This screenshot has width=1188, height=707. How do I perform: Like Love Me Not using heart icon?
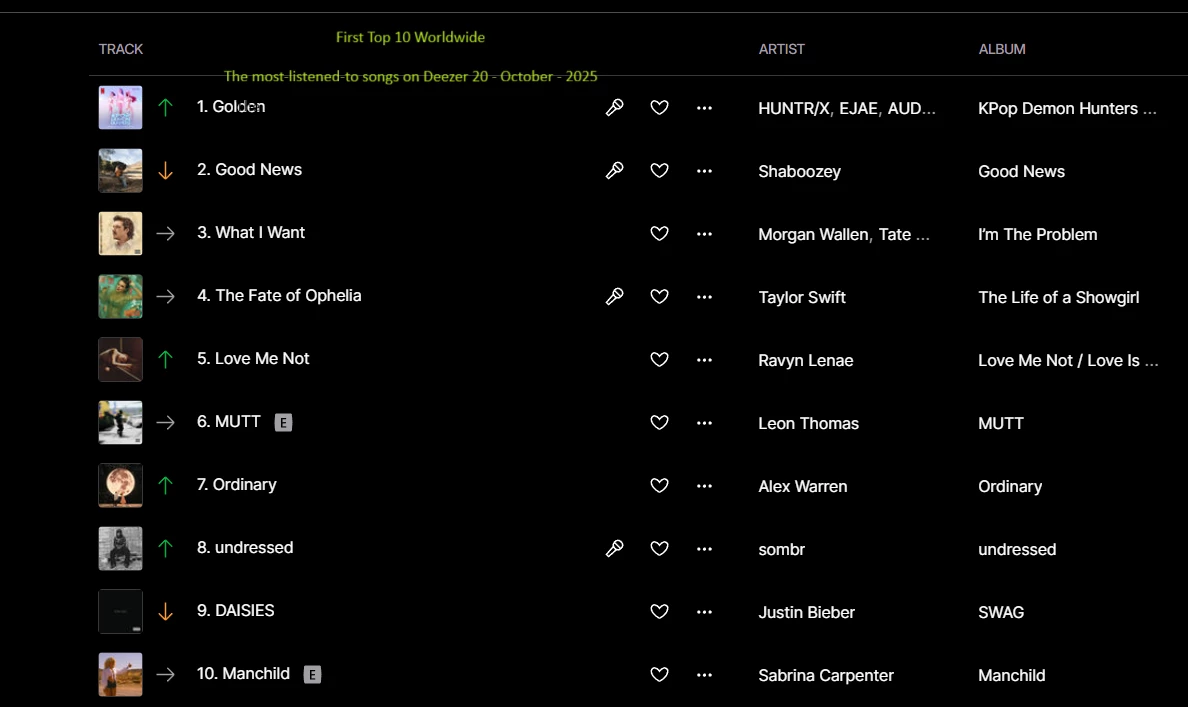pos(659,359)
